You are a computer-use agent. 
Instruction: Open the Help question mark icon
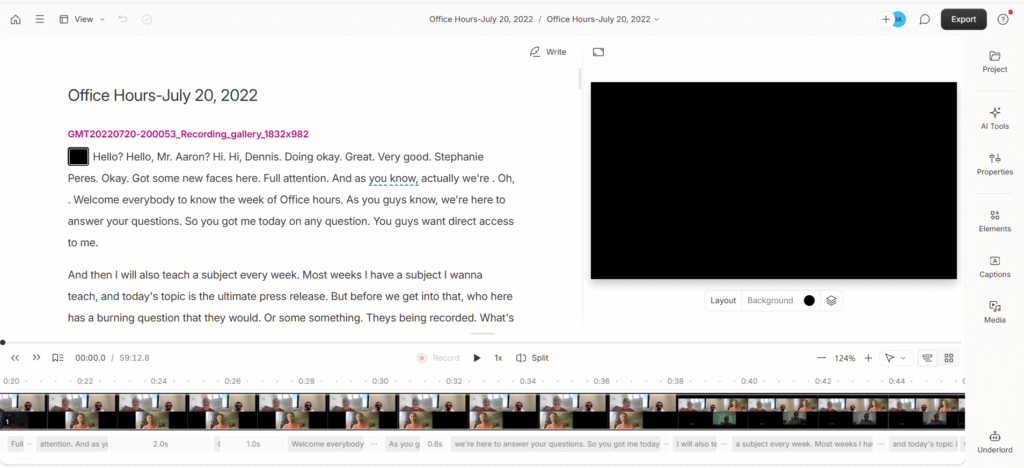1003,19
